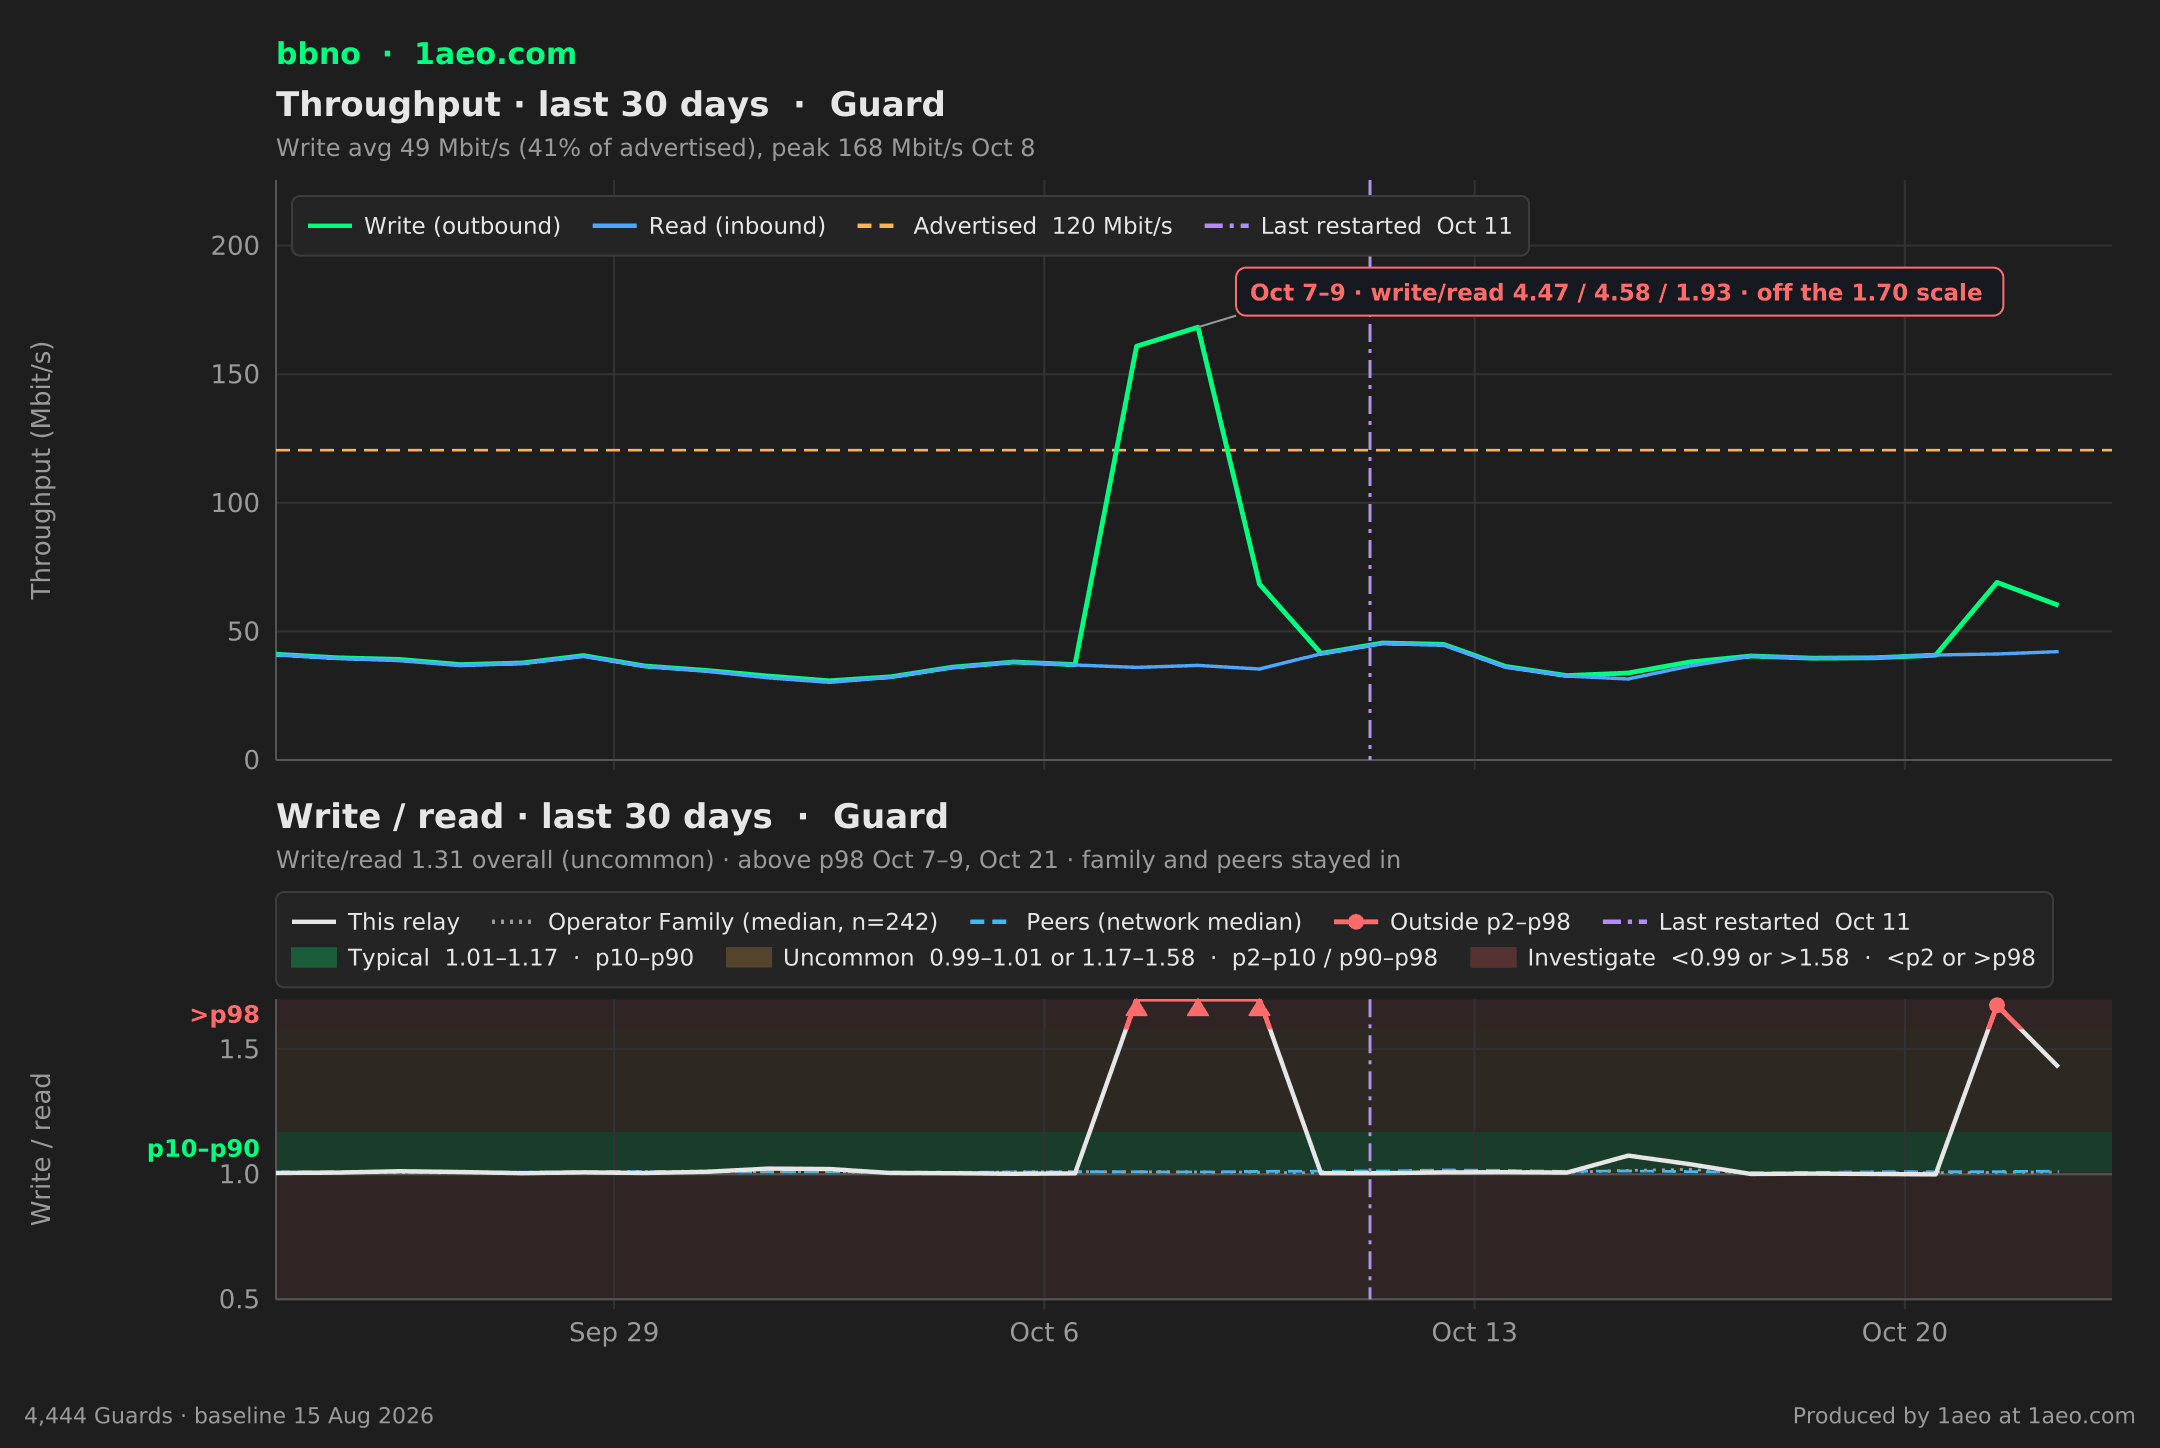Click the 'Write avg 49 Mbit/s' subtitle
Viewport: 2160px width, 1448px height.
coord(655,148)
